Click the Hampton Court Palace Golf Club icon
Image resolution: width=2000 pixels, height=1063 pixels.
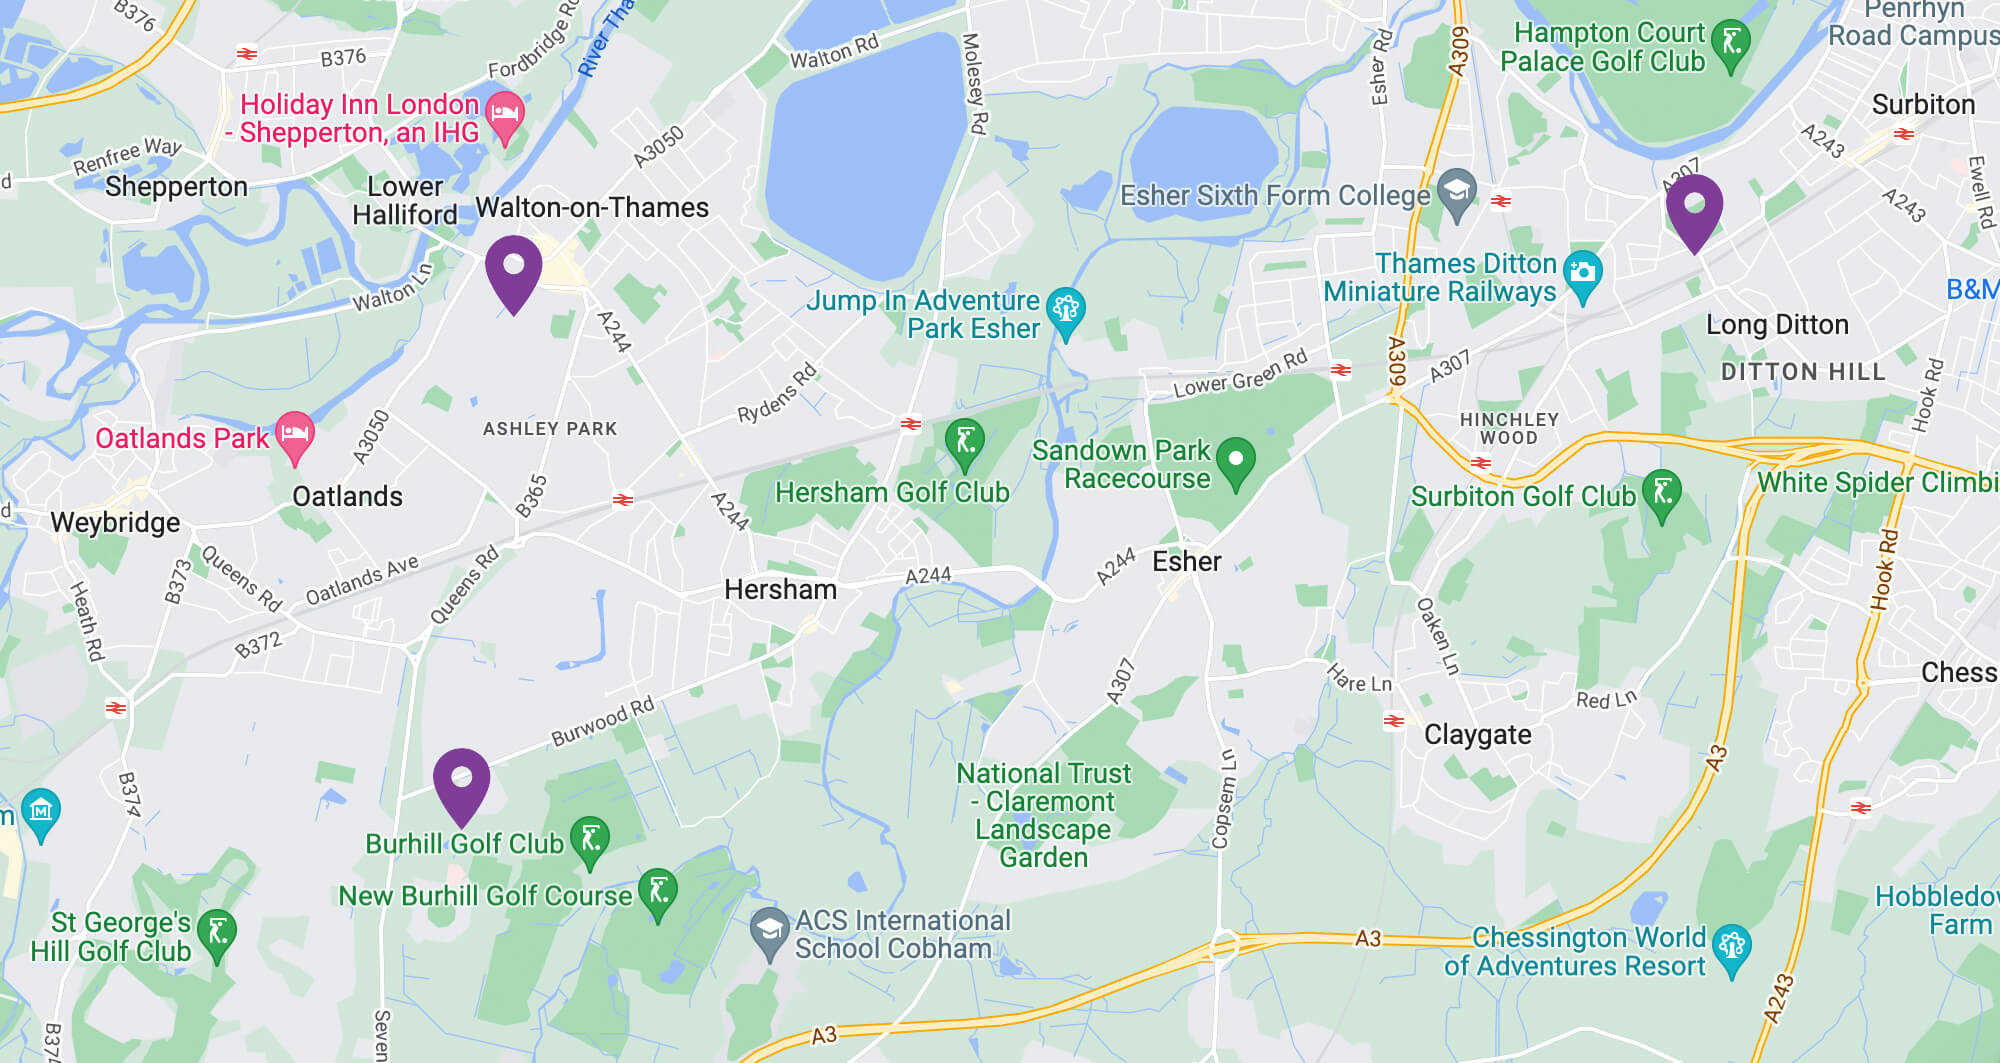[1731, 46]
